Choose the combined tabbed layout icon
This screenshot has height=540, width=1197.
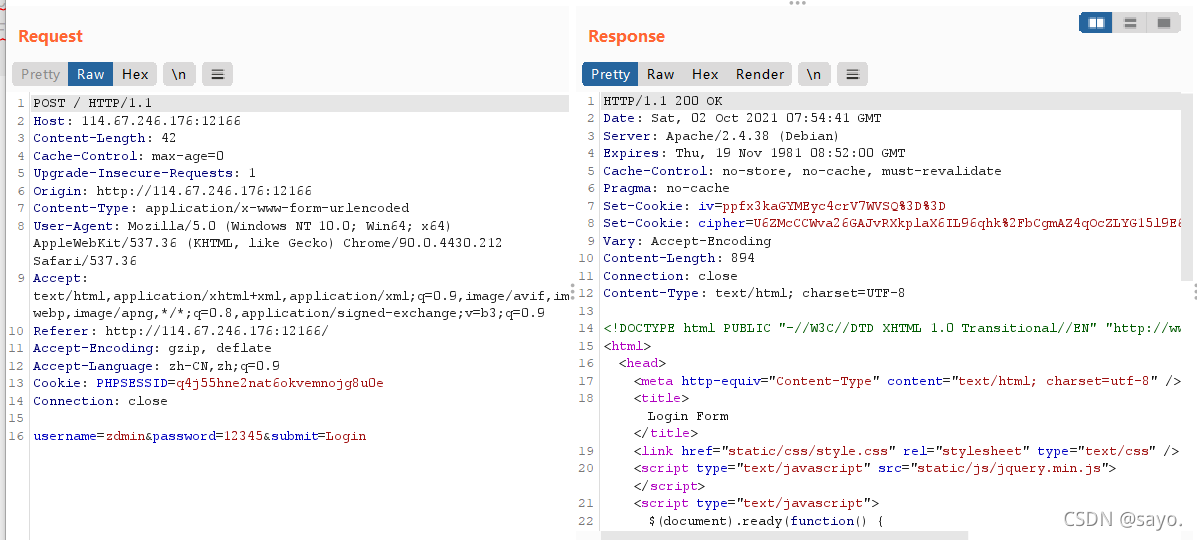(1163, 23)
